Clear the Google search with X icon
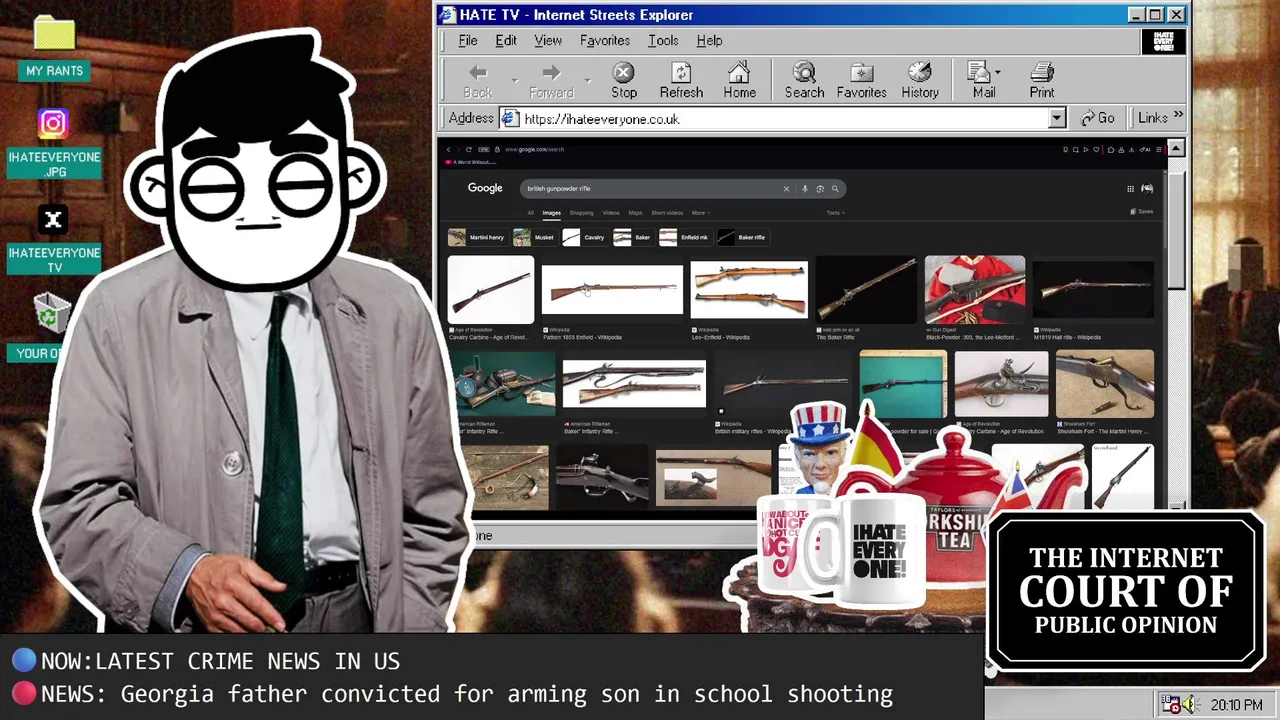 (786, 188)
